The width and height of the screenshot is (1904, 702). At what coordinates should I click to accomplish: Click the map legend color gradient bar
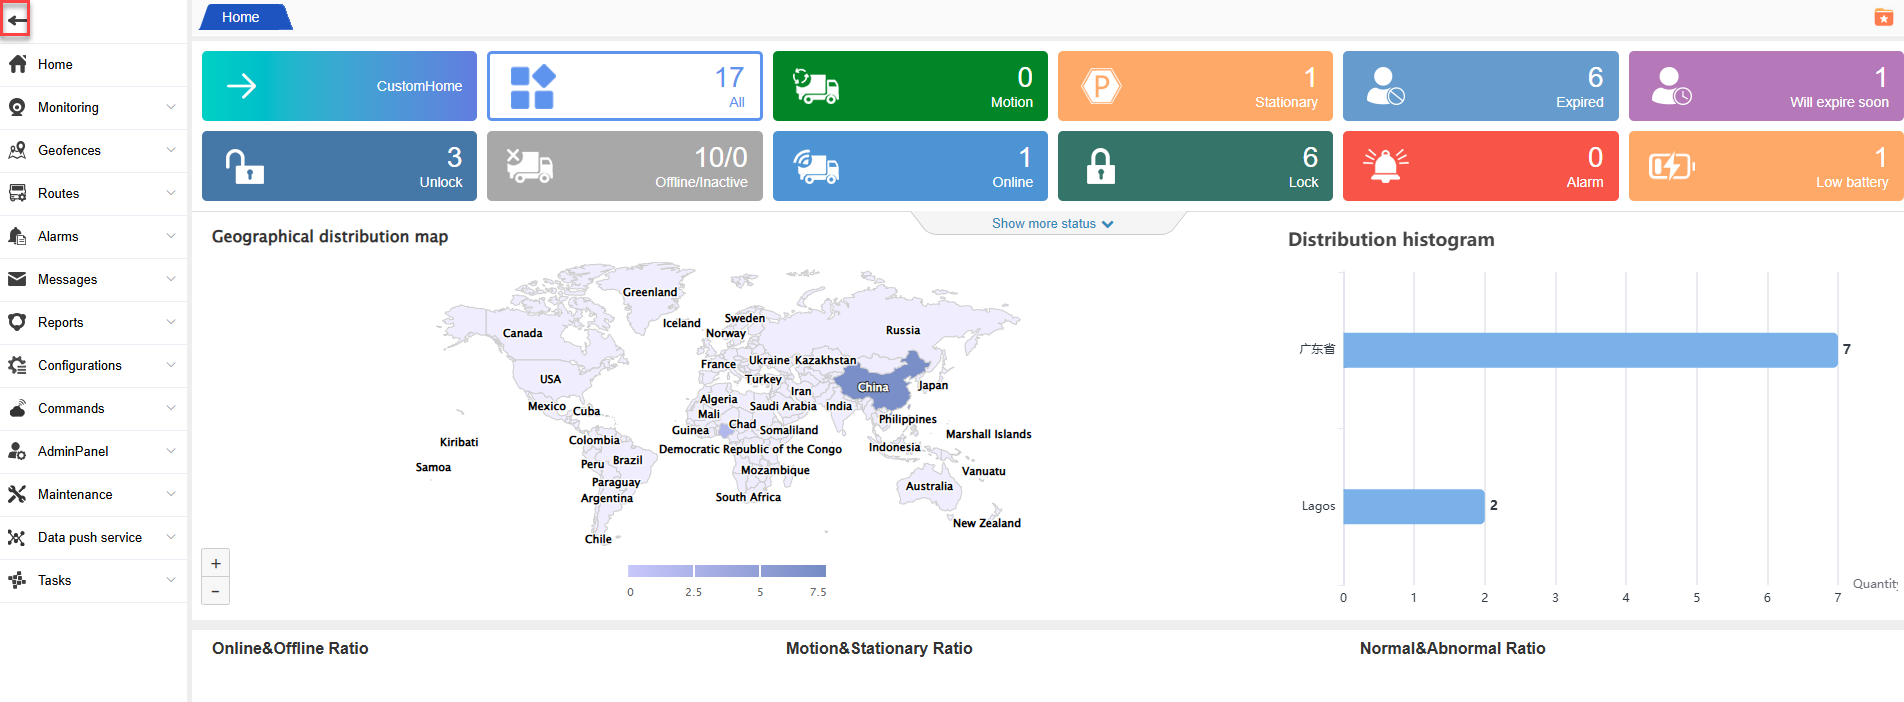[x=727, y=571]
